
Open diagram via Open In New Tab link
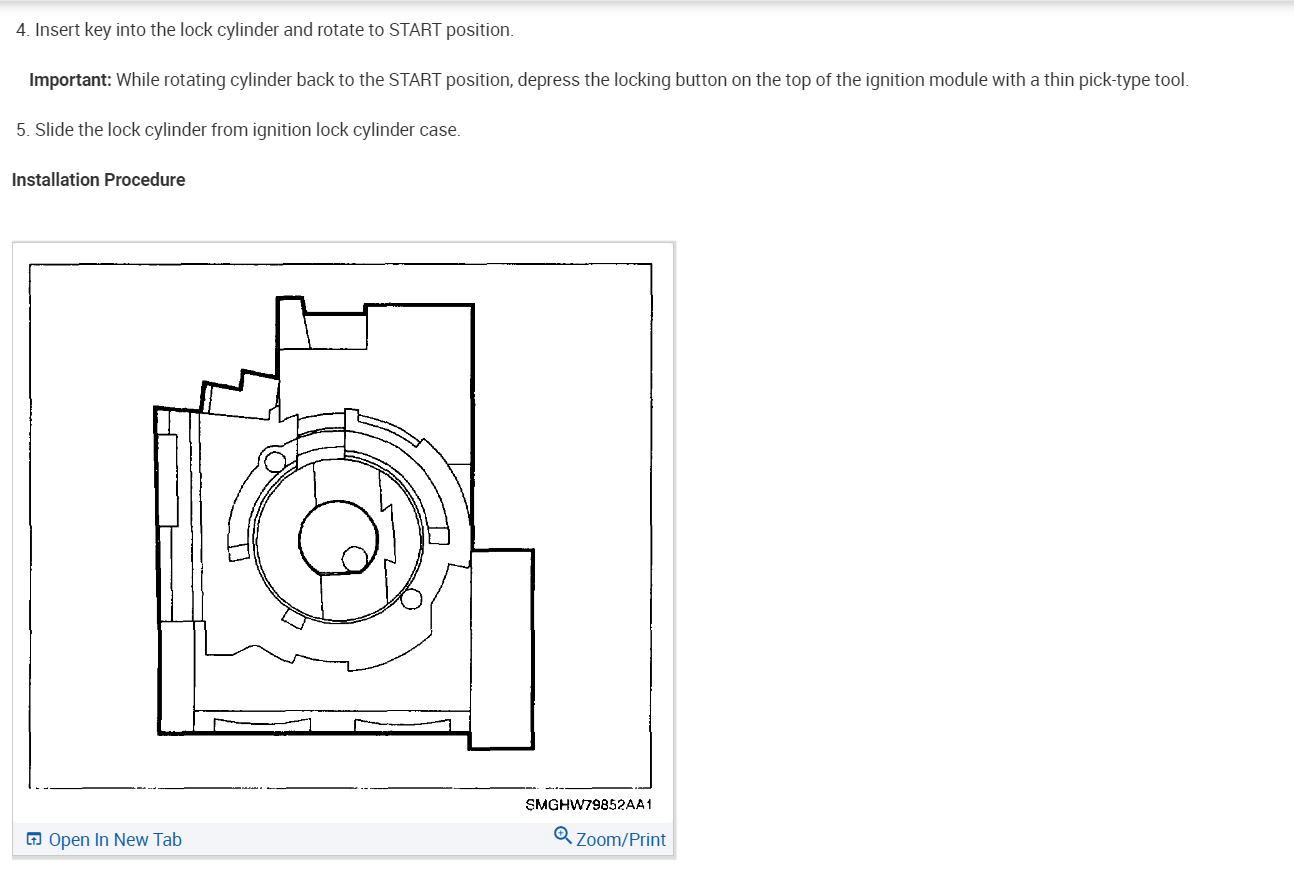(115, 840)
